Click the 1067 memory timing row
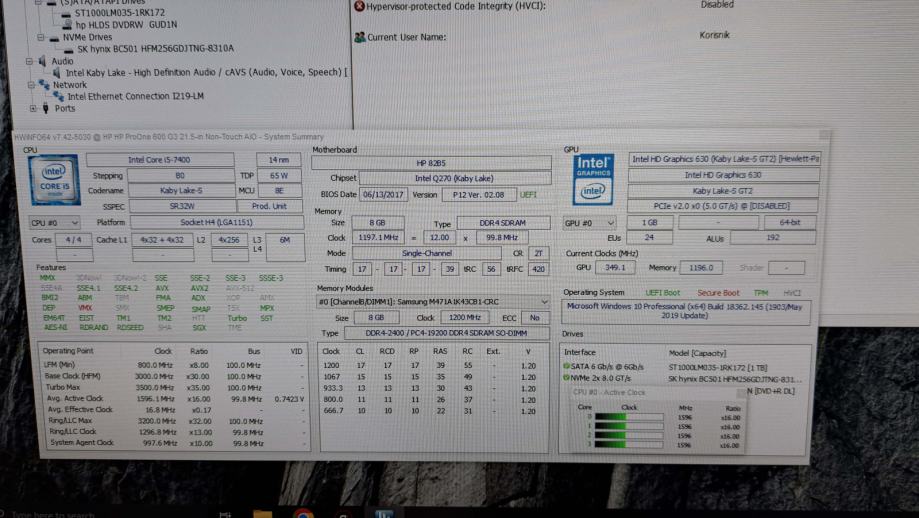This screenshot has width=919, height=518. (431, 377)
